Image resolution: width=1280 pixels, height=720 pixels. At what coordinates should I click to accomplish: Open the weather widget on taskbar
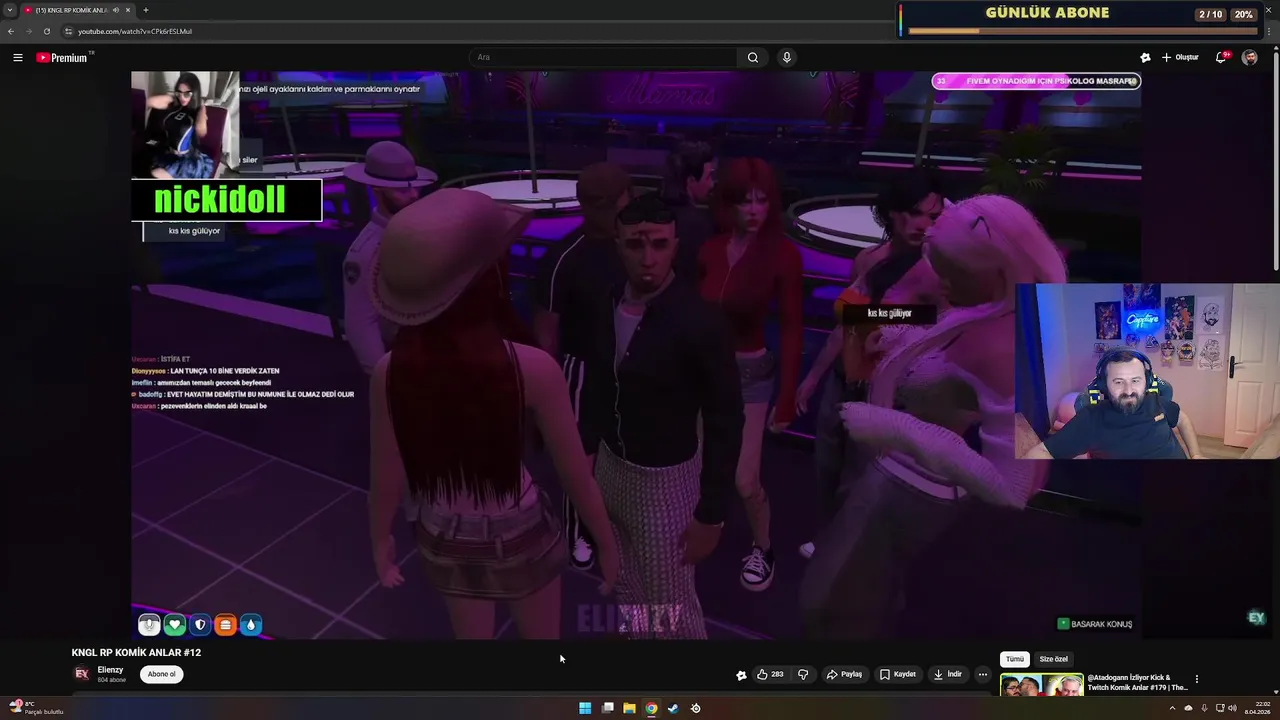[x=35, y=708]
